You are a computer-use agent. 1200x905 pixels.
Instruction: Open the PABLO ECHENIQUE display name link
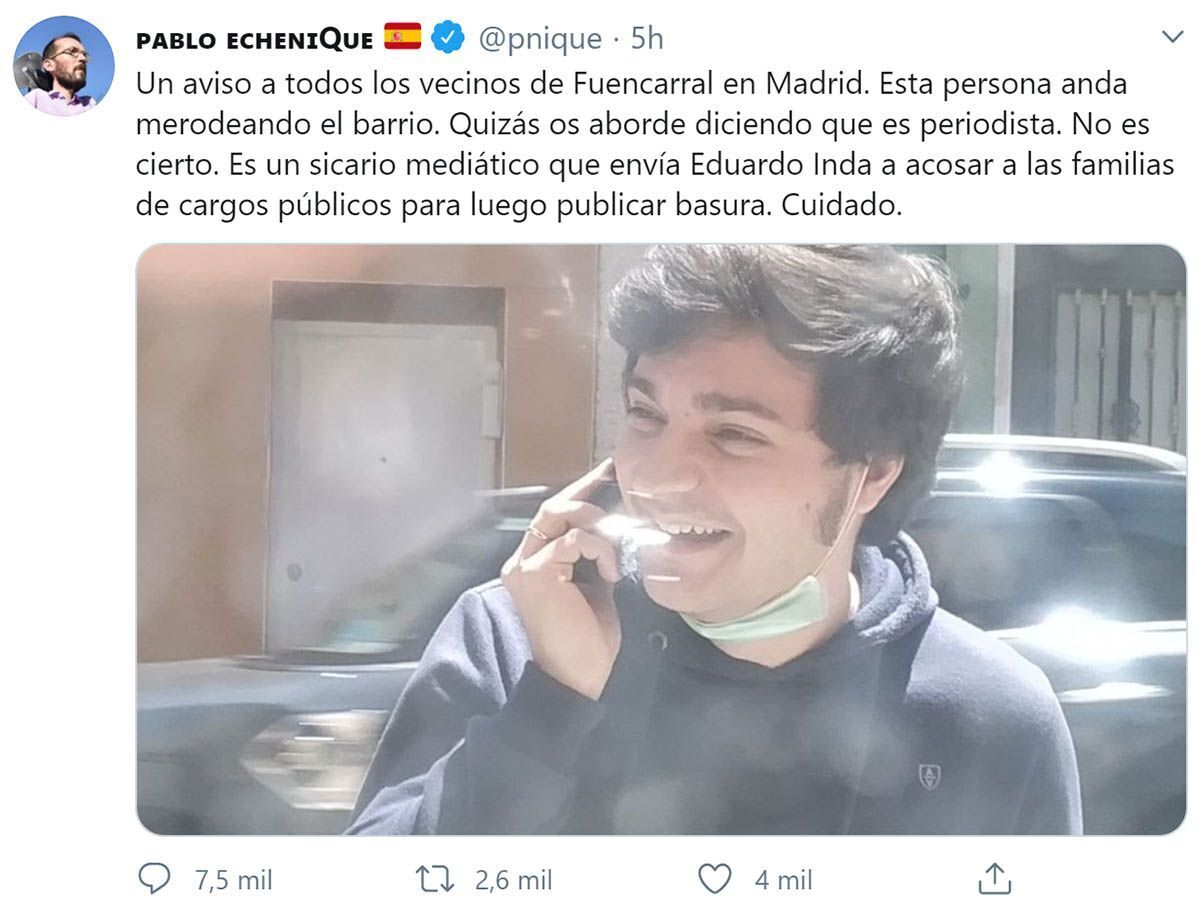[x=254, y=39]
